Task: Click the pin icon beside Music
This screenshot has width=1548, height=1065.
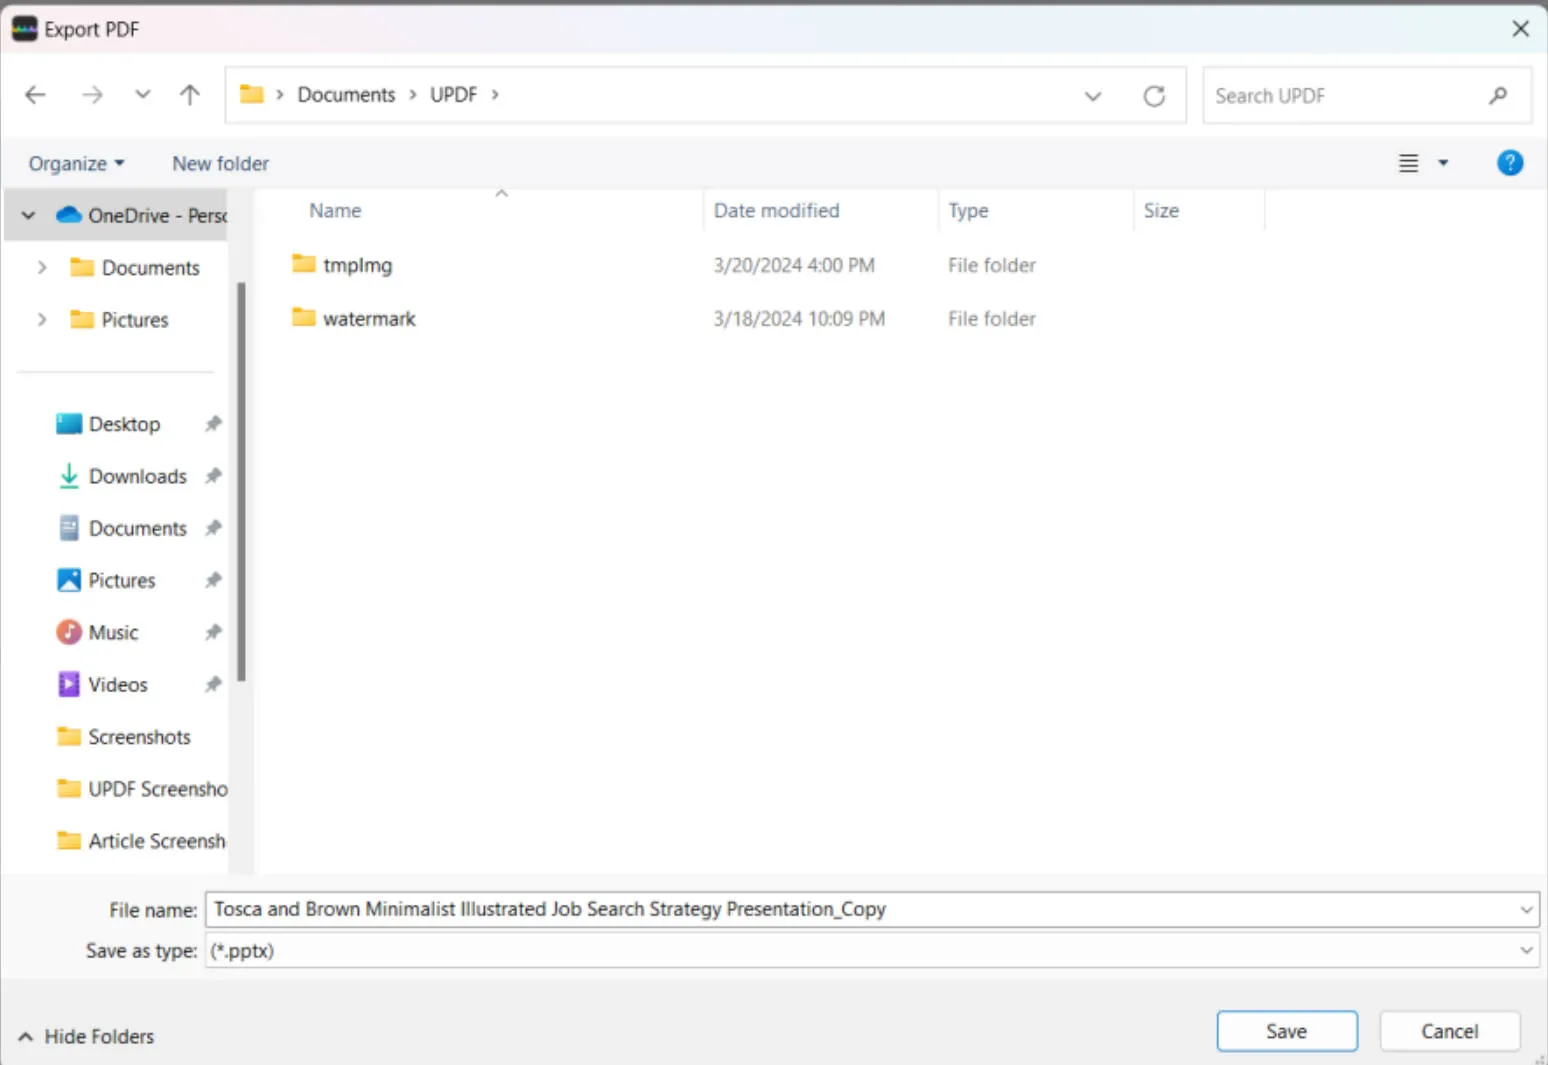Action: pyautogui.click(x=213, y=632)
